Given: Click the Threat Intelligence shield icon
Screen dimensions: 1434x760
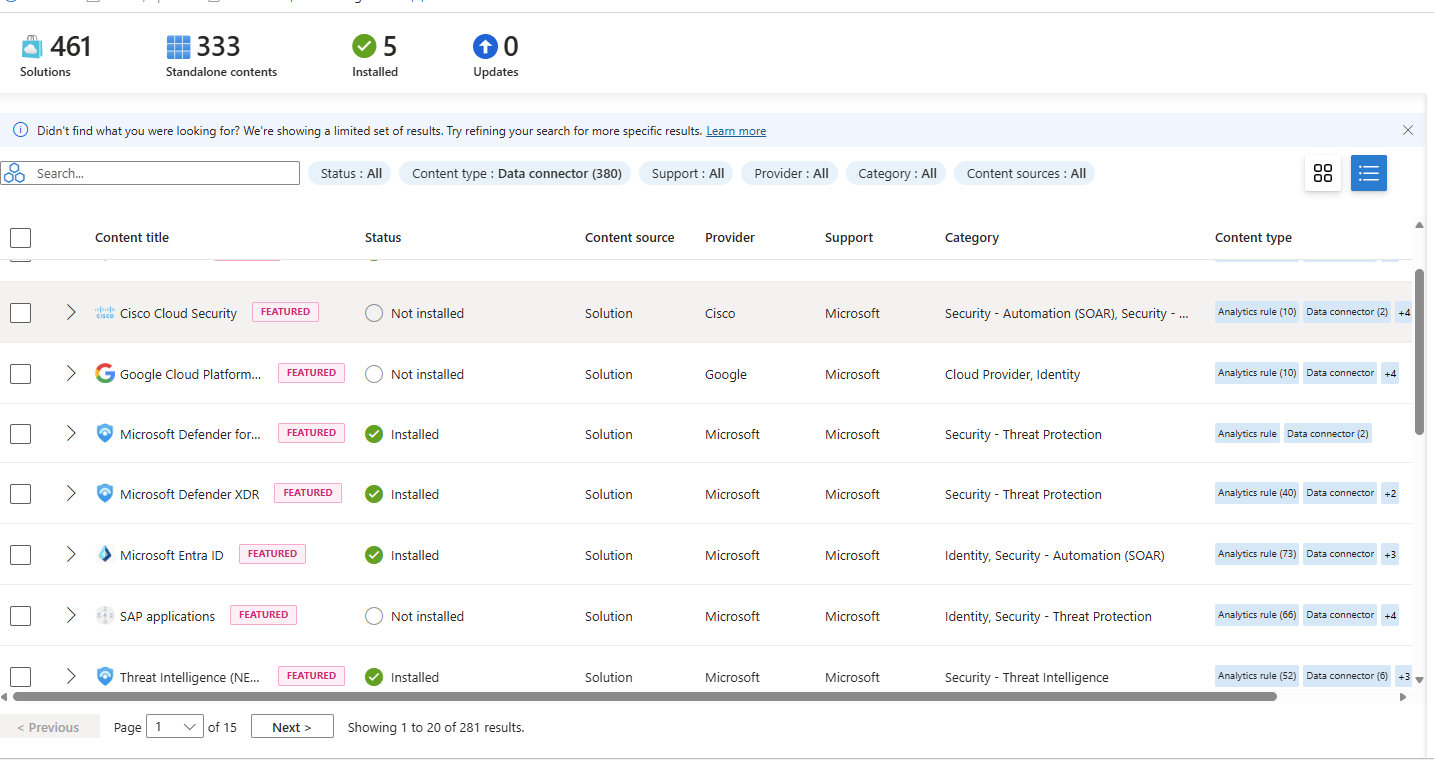Looking at the screenshot, I should pyautogui.click(x=105, y=676).
